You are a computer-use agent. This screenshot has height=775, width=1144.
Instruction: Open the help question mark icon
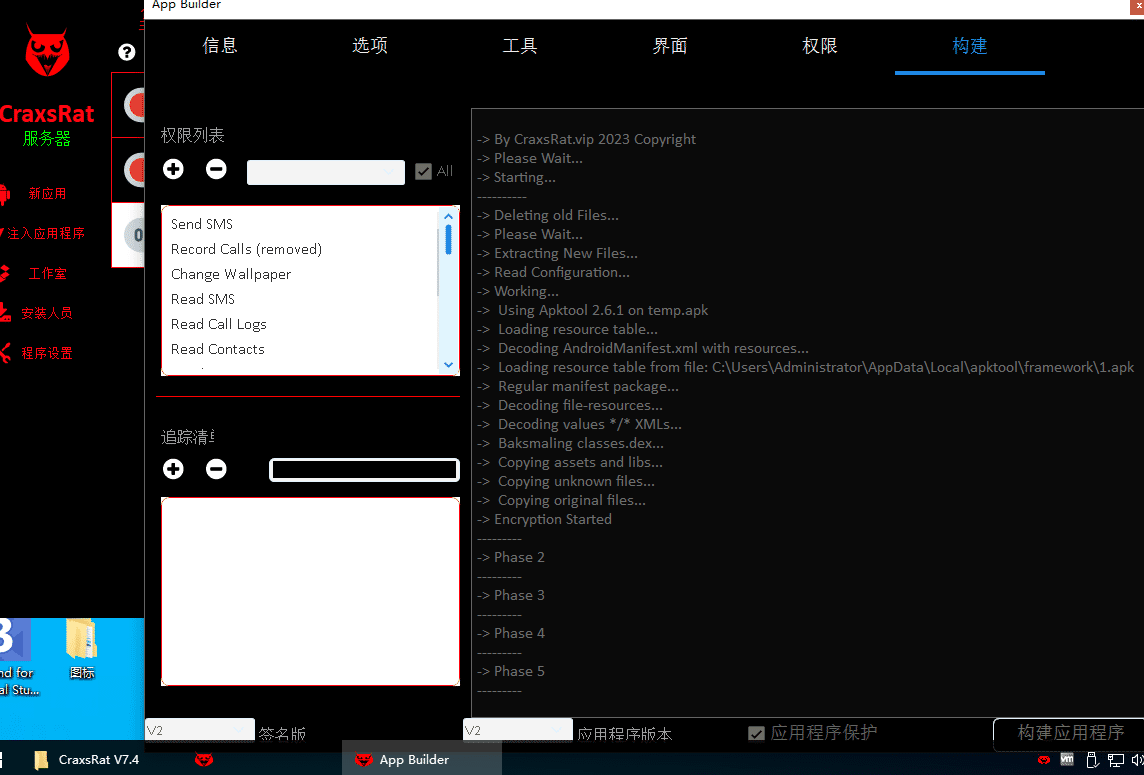tap(127, 52)
